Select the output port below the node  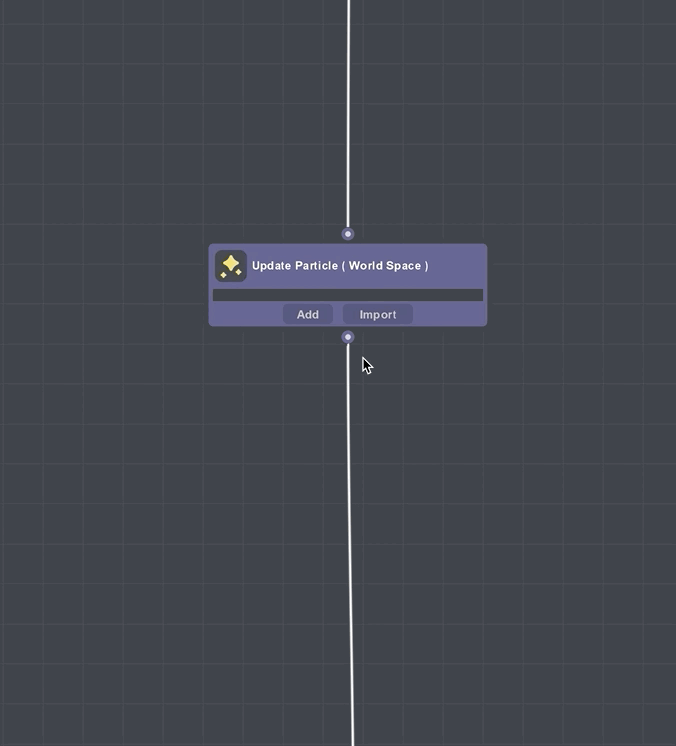348,337
